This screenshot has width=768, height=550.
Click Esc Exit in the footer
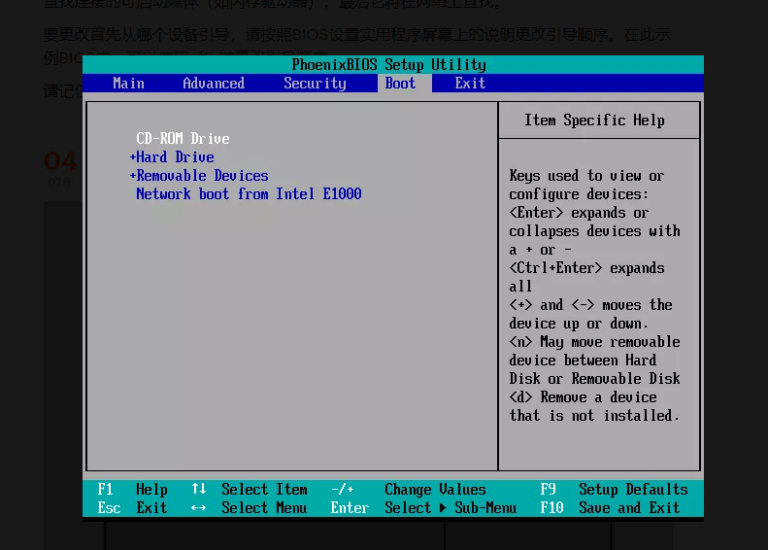coord(132,508)
